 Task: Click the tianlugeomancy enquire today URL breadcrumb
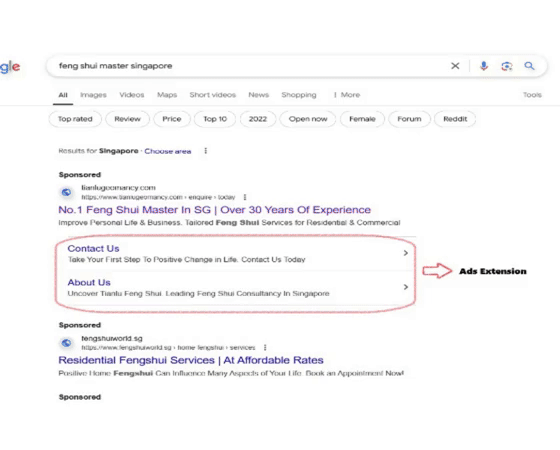pyautogui.click(x=158, y=197)
